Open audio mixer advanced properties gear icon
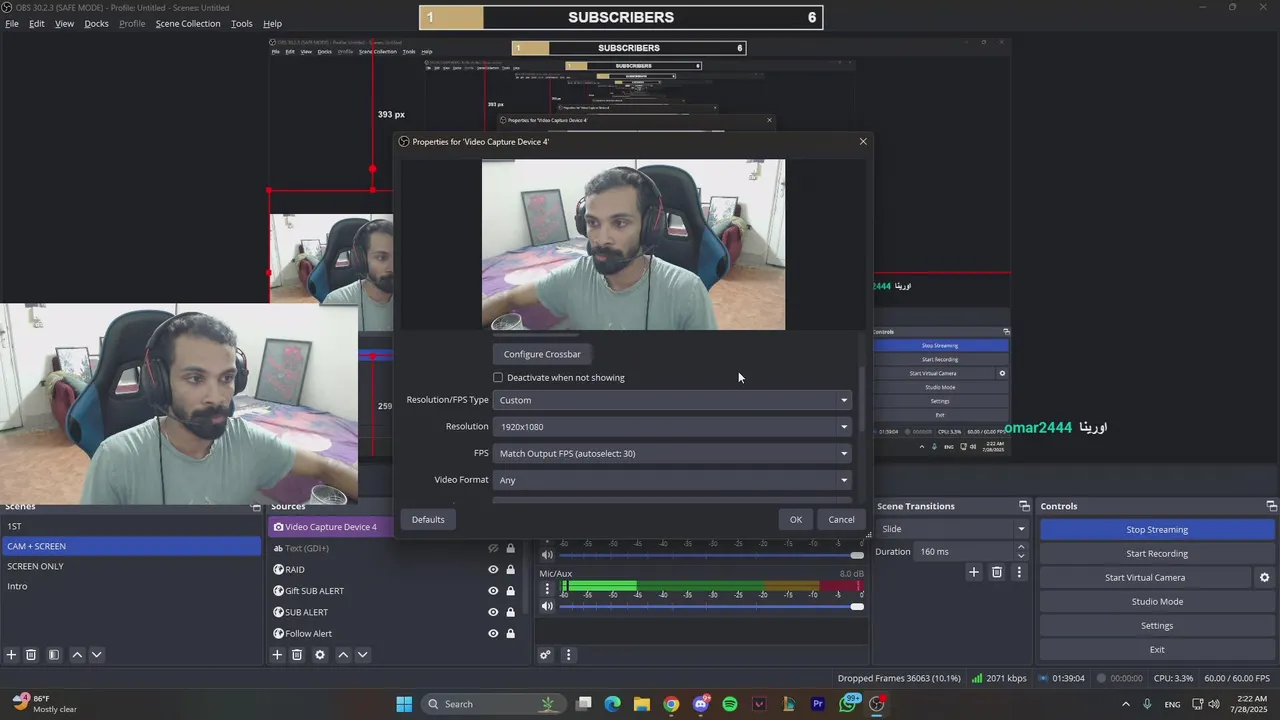 [545, 655]
